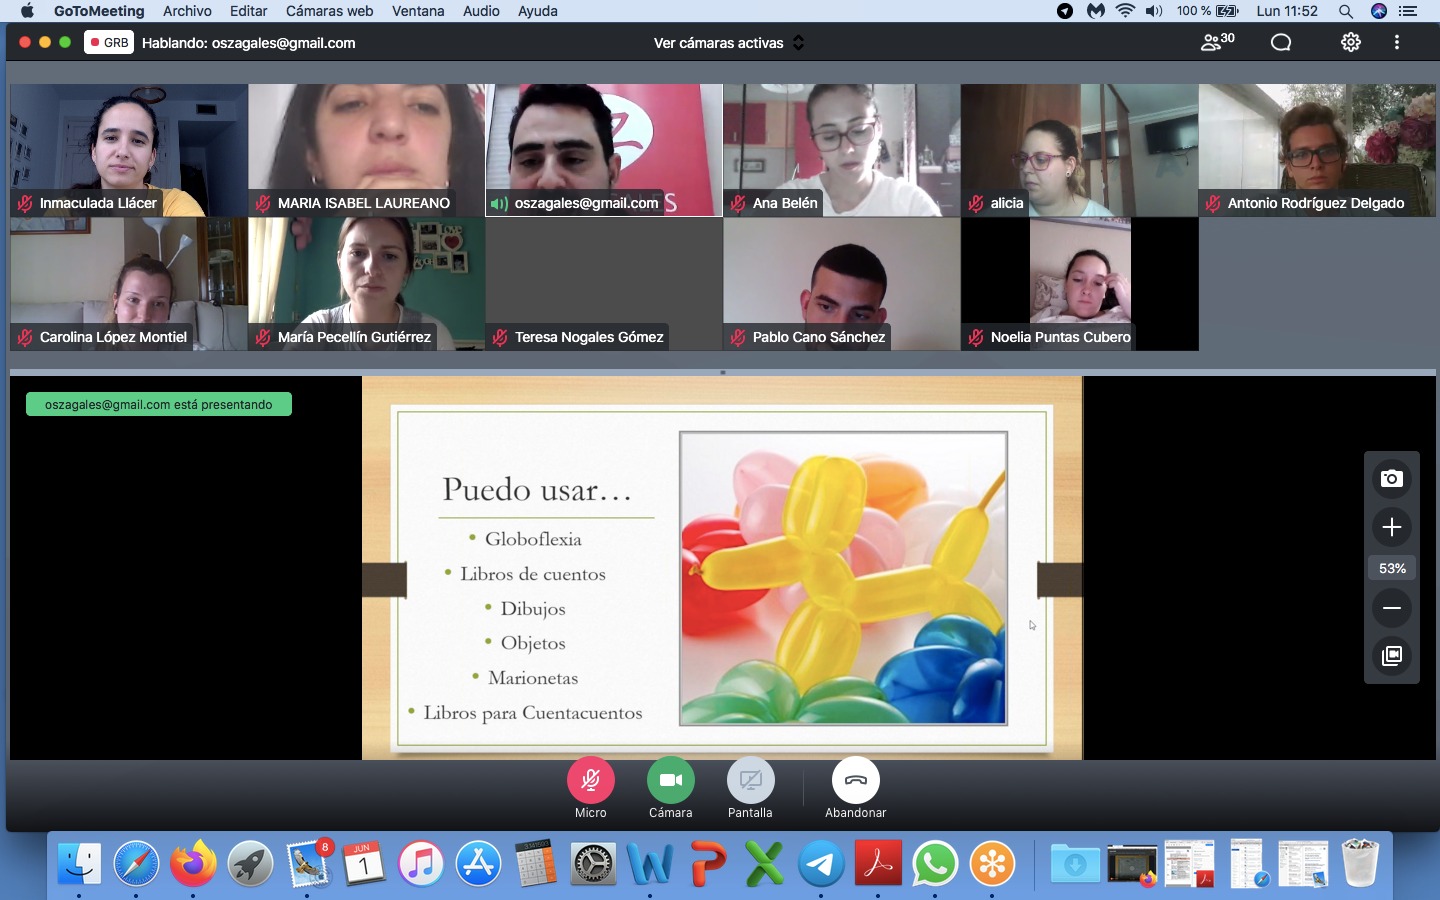Open the Archivo menu
This screenshot has height=900, width=1440.
click(x=187, y=11)
